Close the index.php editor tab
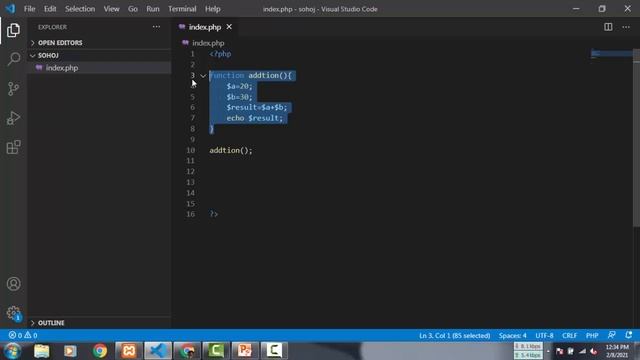Image resolution: width=640 pixels, height=360 pixels. tap(229, 27)
